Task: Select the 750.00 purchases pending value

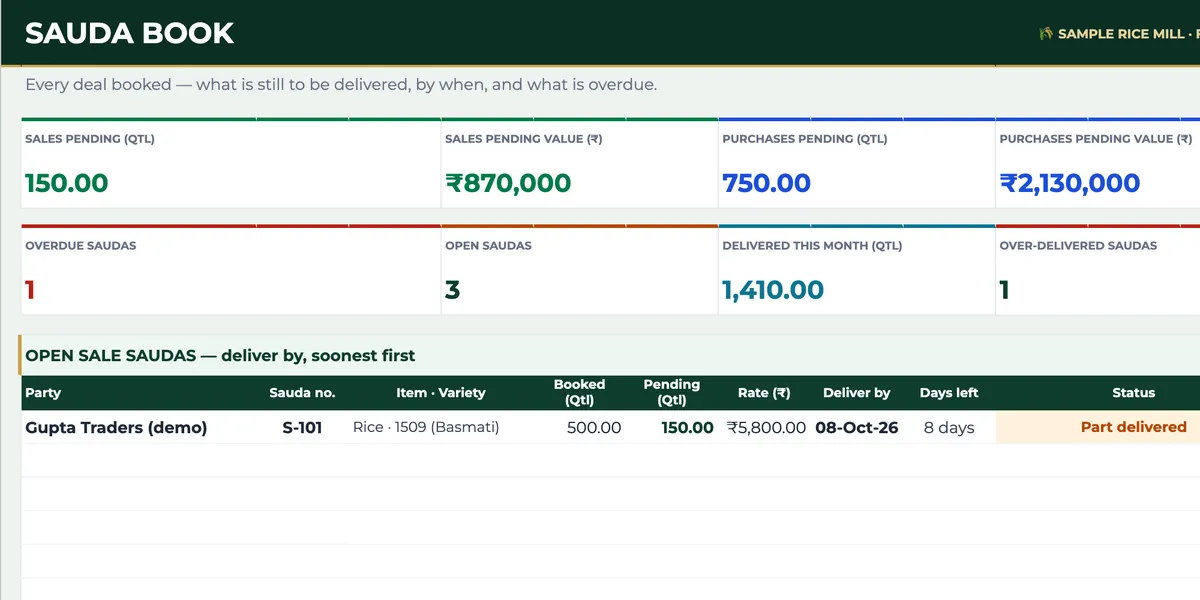Action: tap(766, 183)
